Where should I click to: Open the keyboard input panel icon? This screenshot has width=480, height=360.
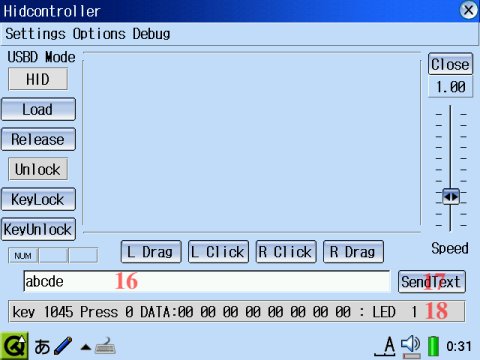point(105,346)
